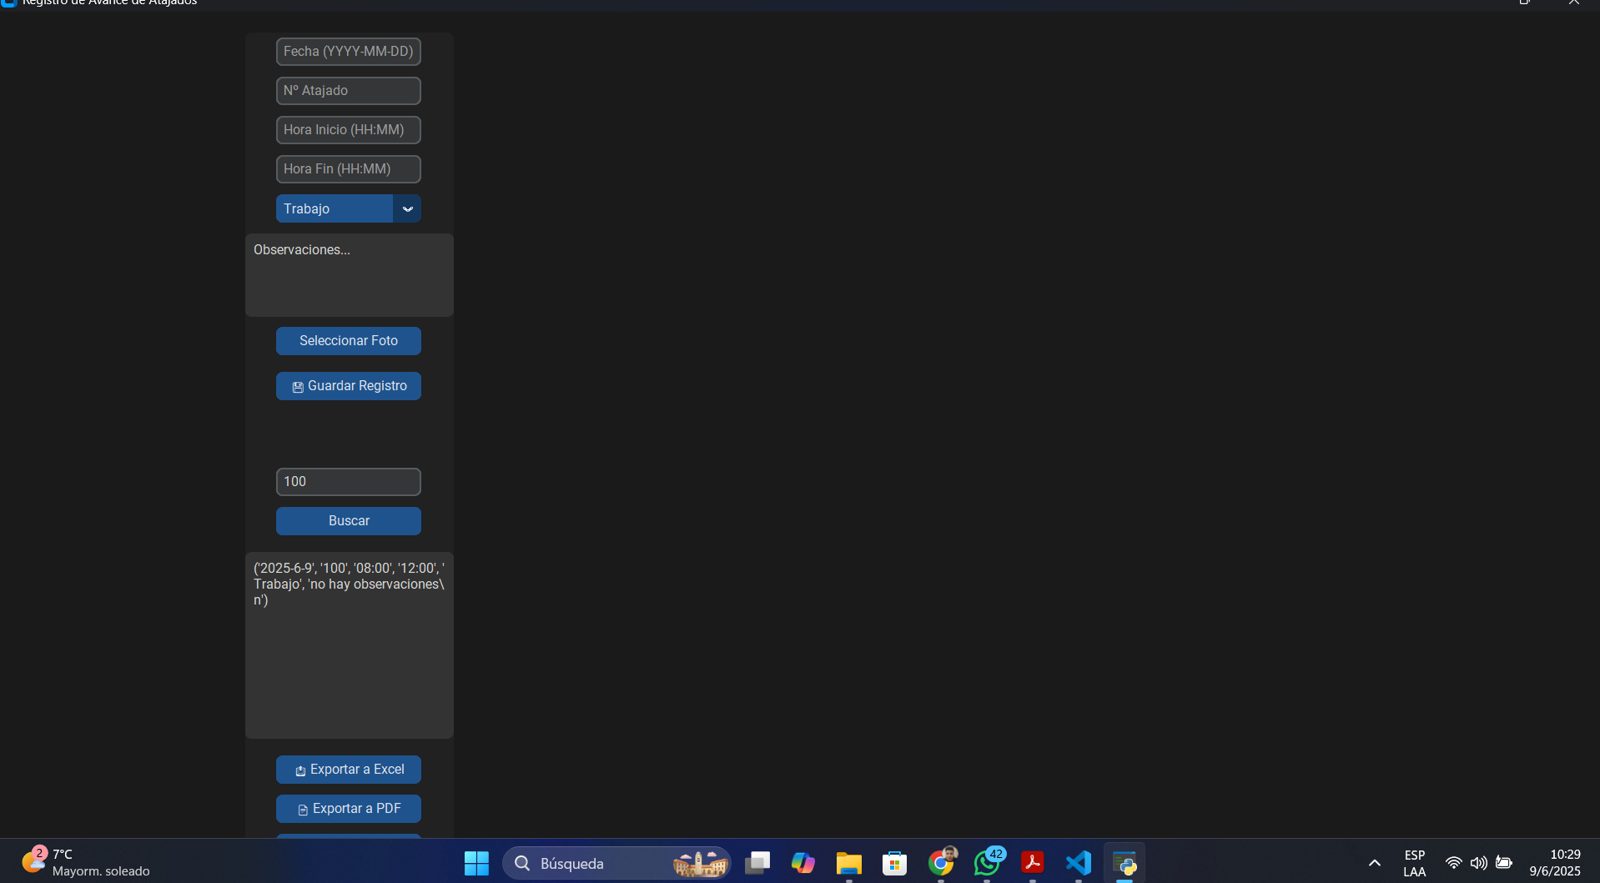
Task: Open File Explorer from the taskbar
Action: 849,863
